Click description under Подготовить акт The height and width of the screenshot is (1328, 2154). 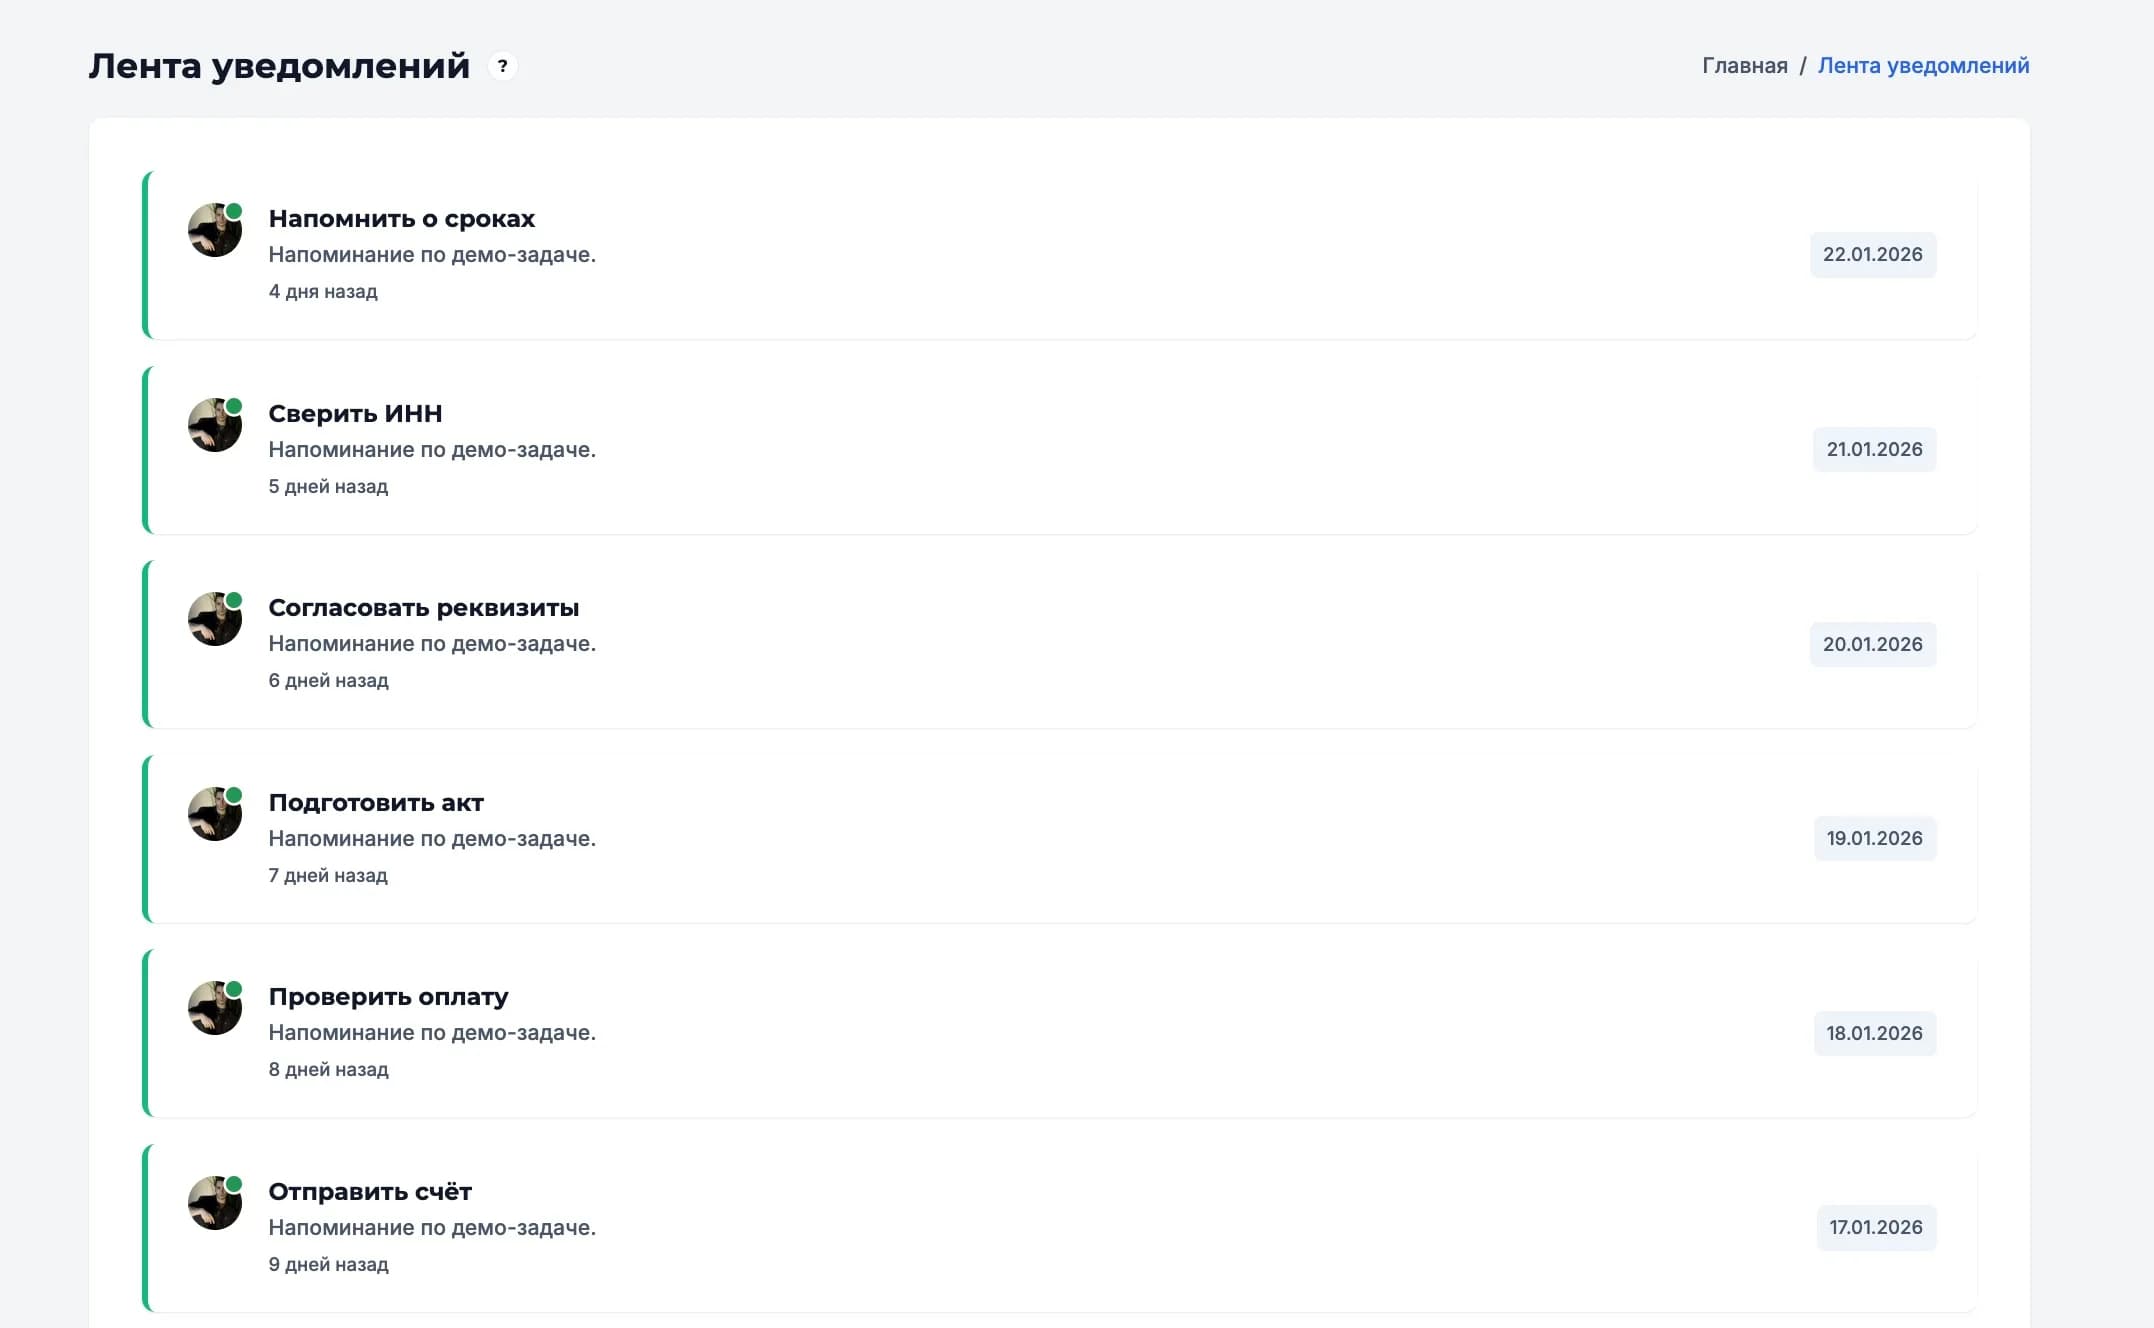pos(432,839)
